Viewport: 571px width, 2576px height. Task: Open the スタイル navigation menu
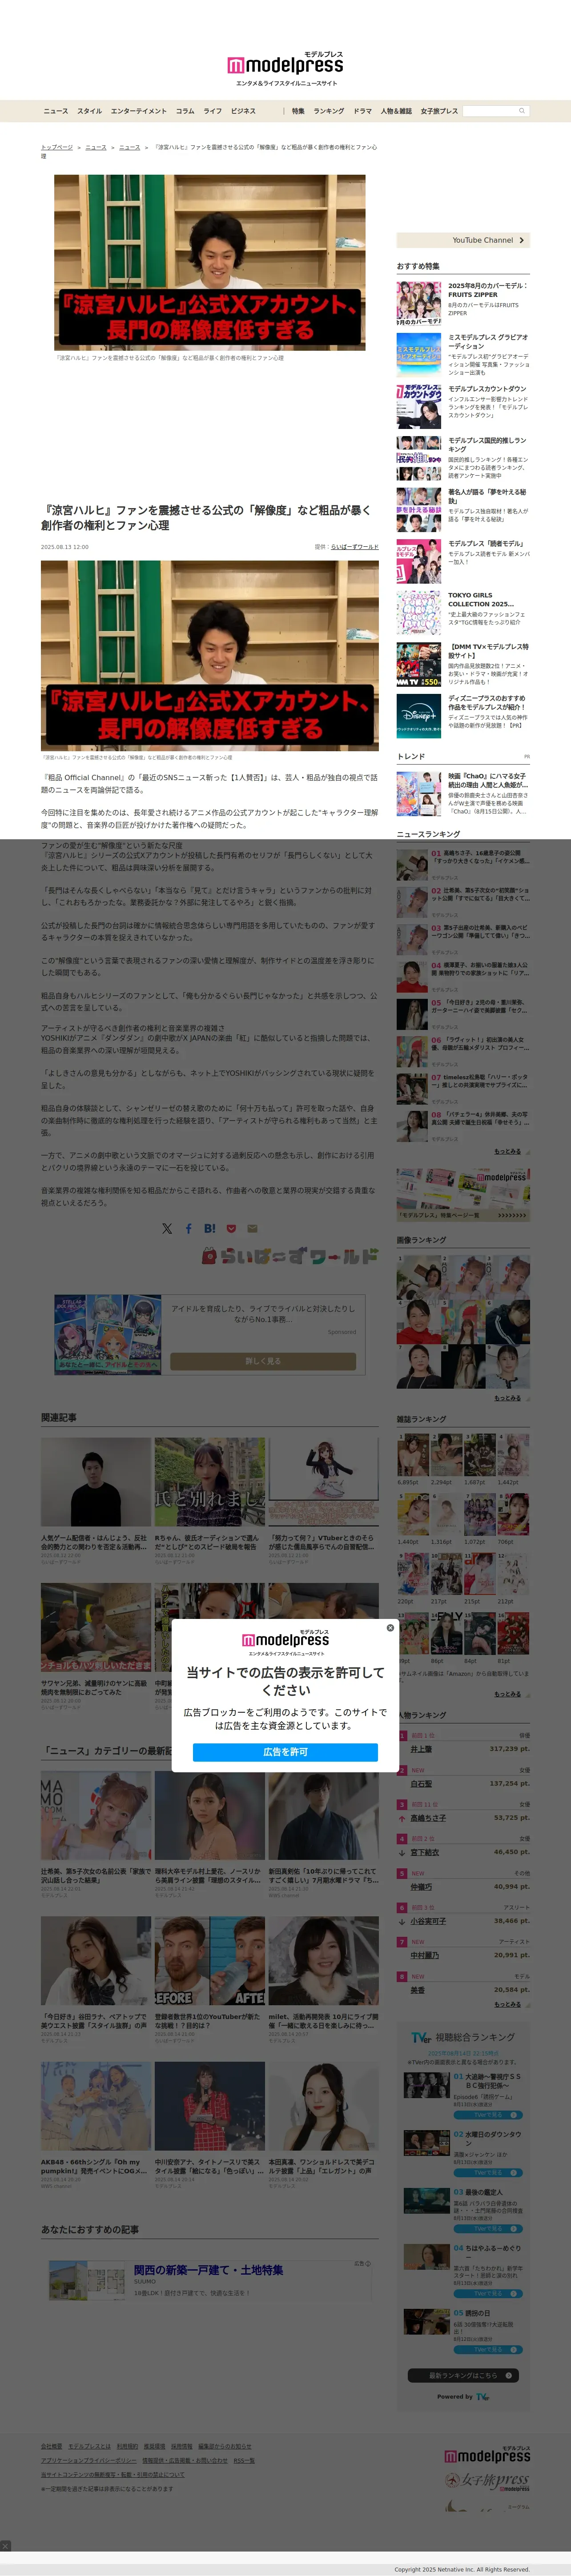coord(90,111)
